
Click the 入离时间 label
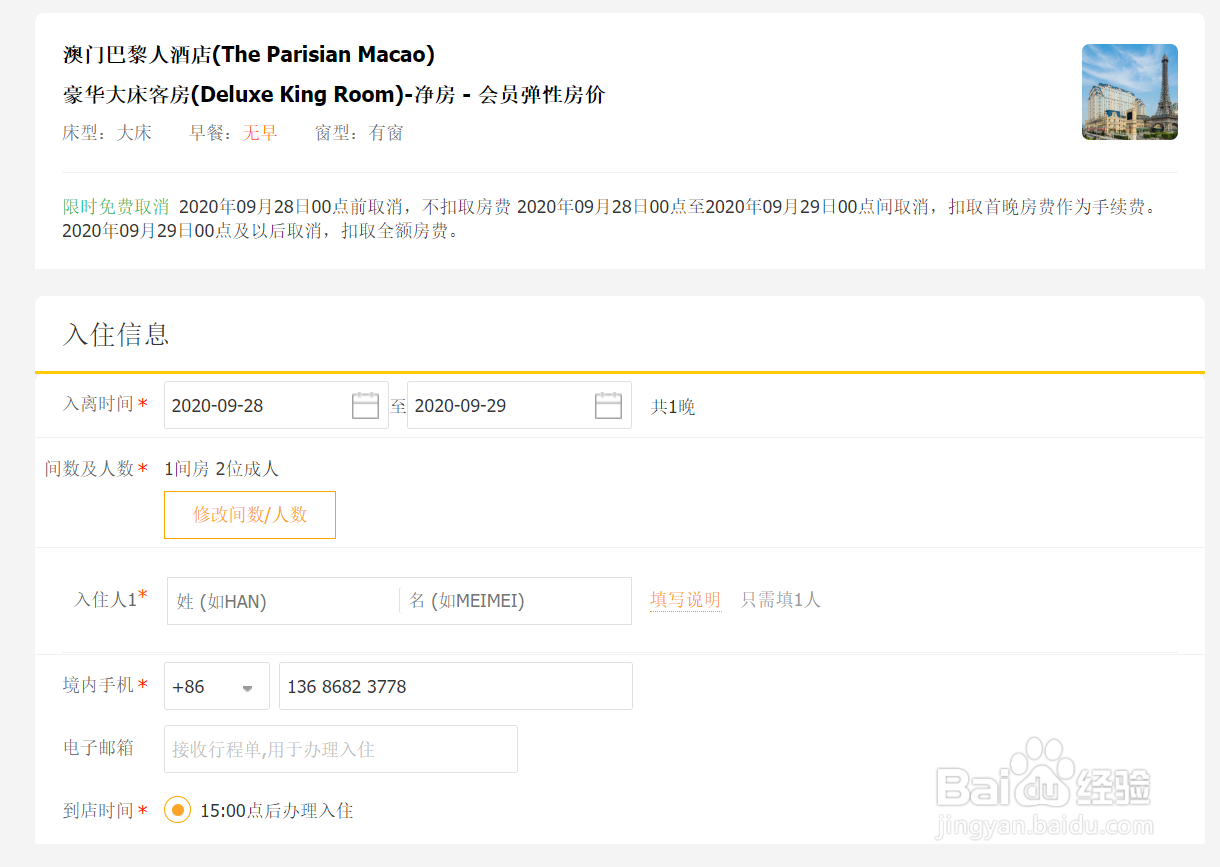coord(98,404)
